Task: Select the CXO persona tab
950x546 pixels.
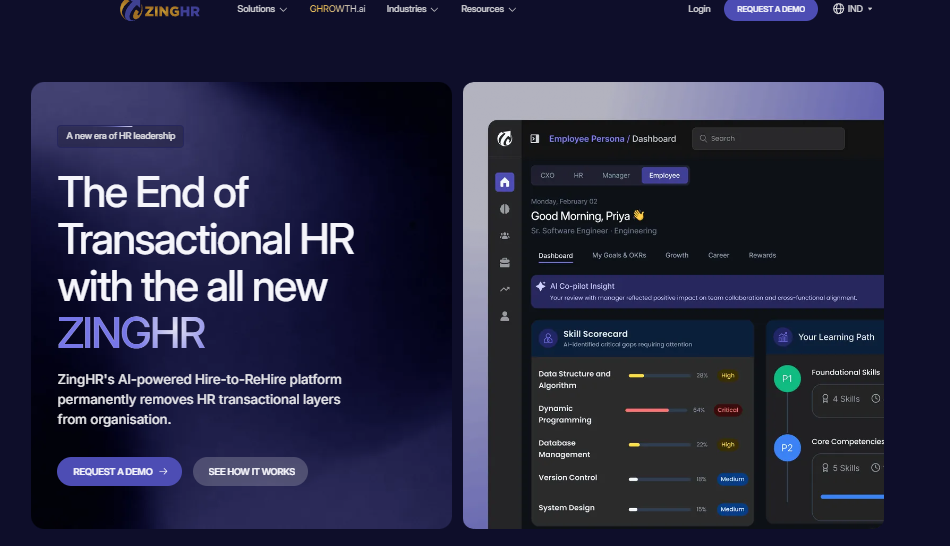Action: coord(547,176)
